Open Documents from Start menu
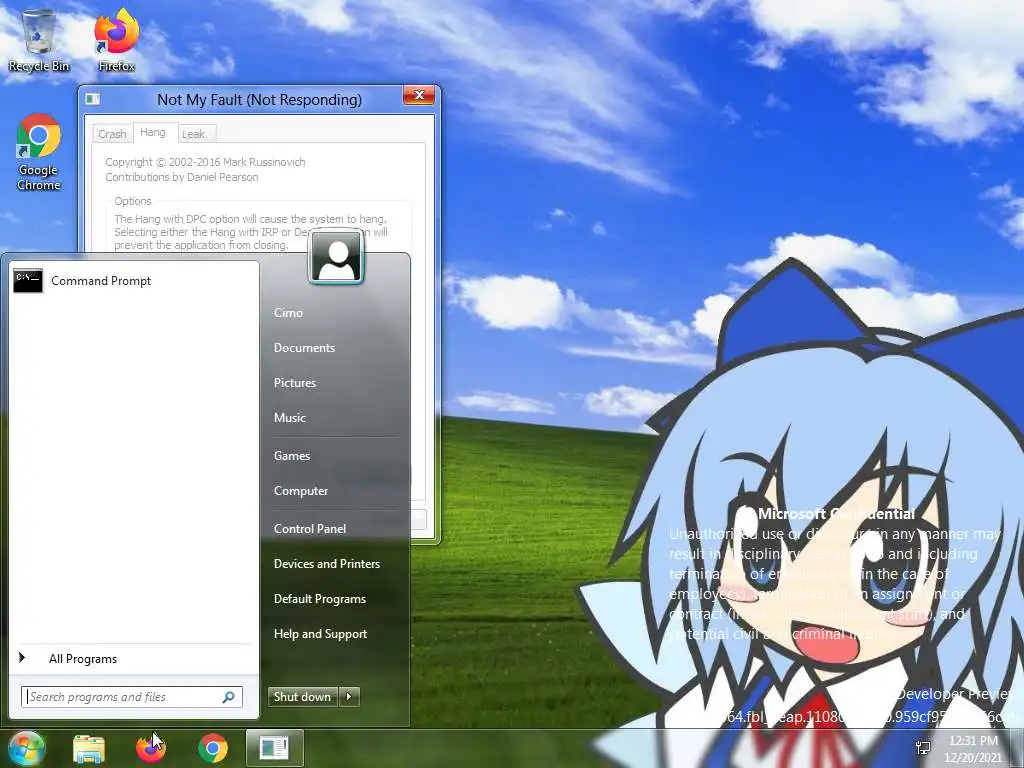The image size is (1024, 768). point(304,348)
